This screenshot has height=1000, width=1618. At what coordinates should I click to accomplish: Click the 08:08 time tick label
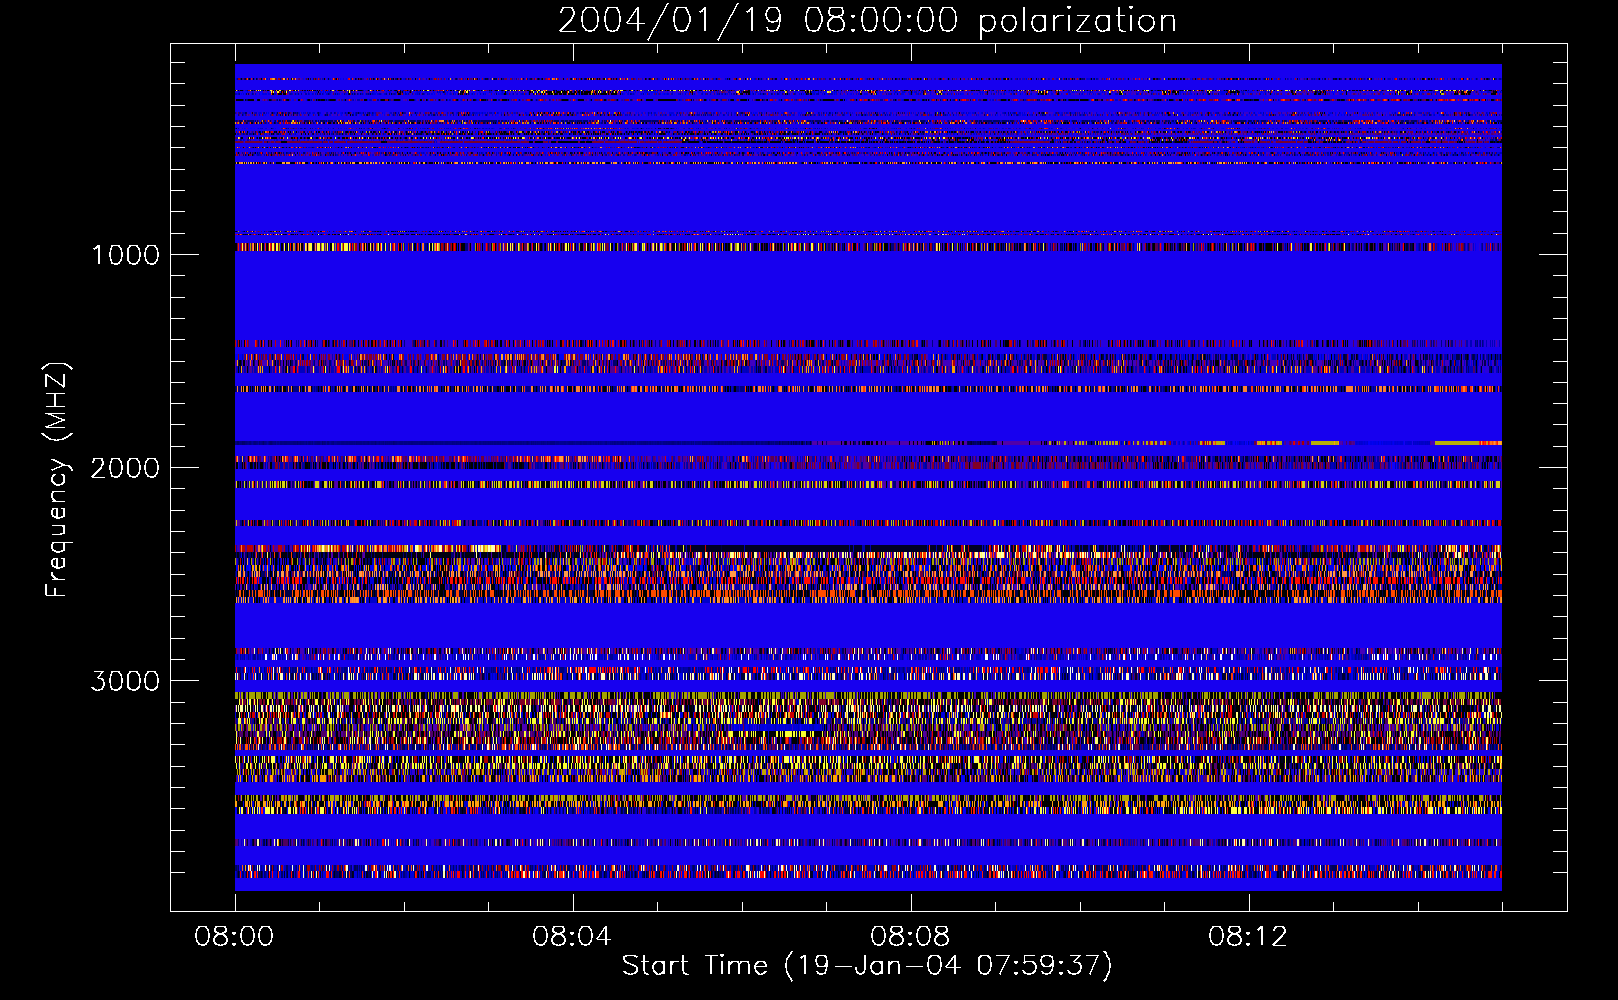click(910, 937)
